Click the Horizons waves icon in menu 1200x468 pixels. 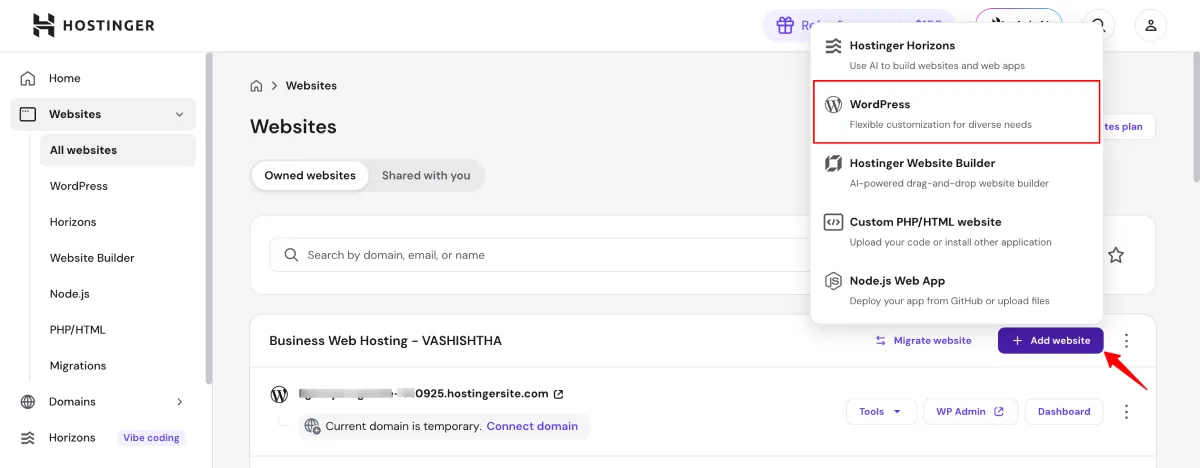833,46
